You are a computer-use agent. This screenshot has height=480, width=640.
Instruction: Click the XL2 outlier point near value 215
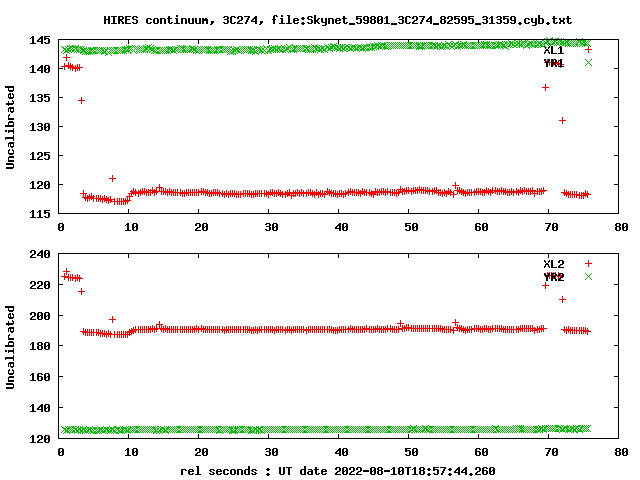(81, 291)
